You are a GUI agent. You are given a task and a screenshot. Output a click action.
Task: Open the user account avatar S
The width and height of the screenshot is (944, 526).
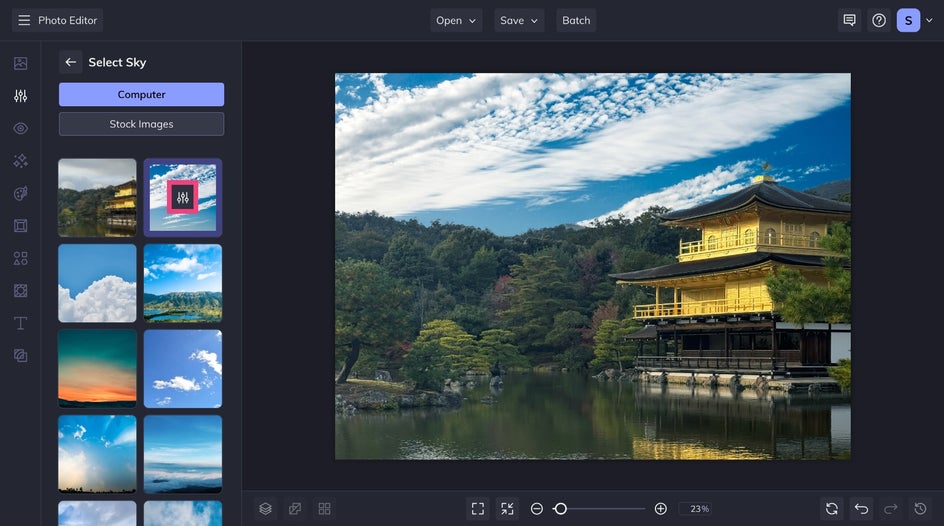[x=908, y=20]
